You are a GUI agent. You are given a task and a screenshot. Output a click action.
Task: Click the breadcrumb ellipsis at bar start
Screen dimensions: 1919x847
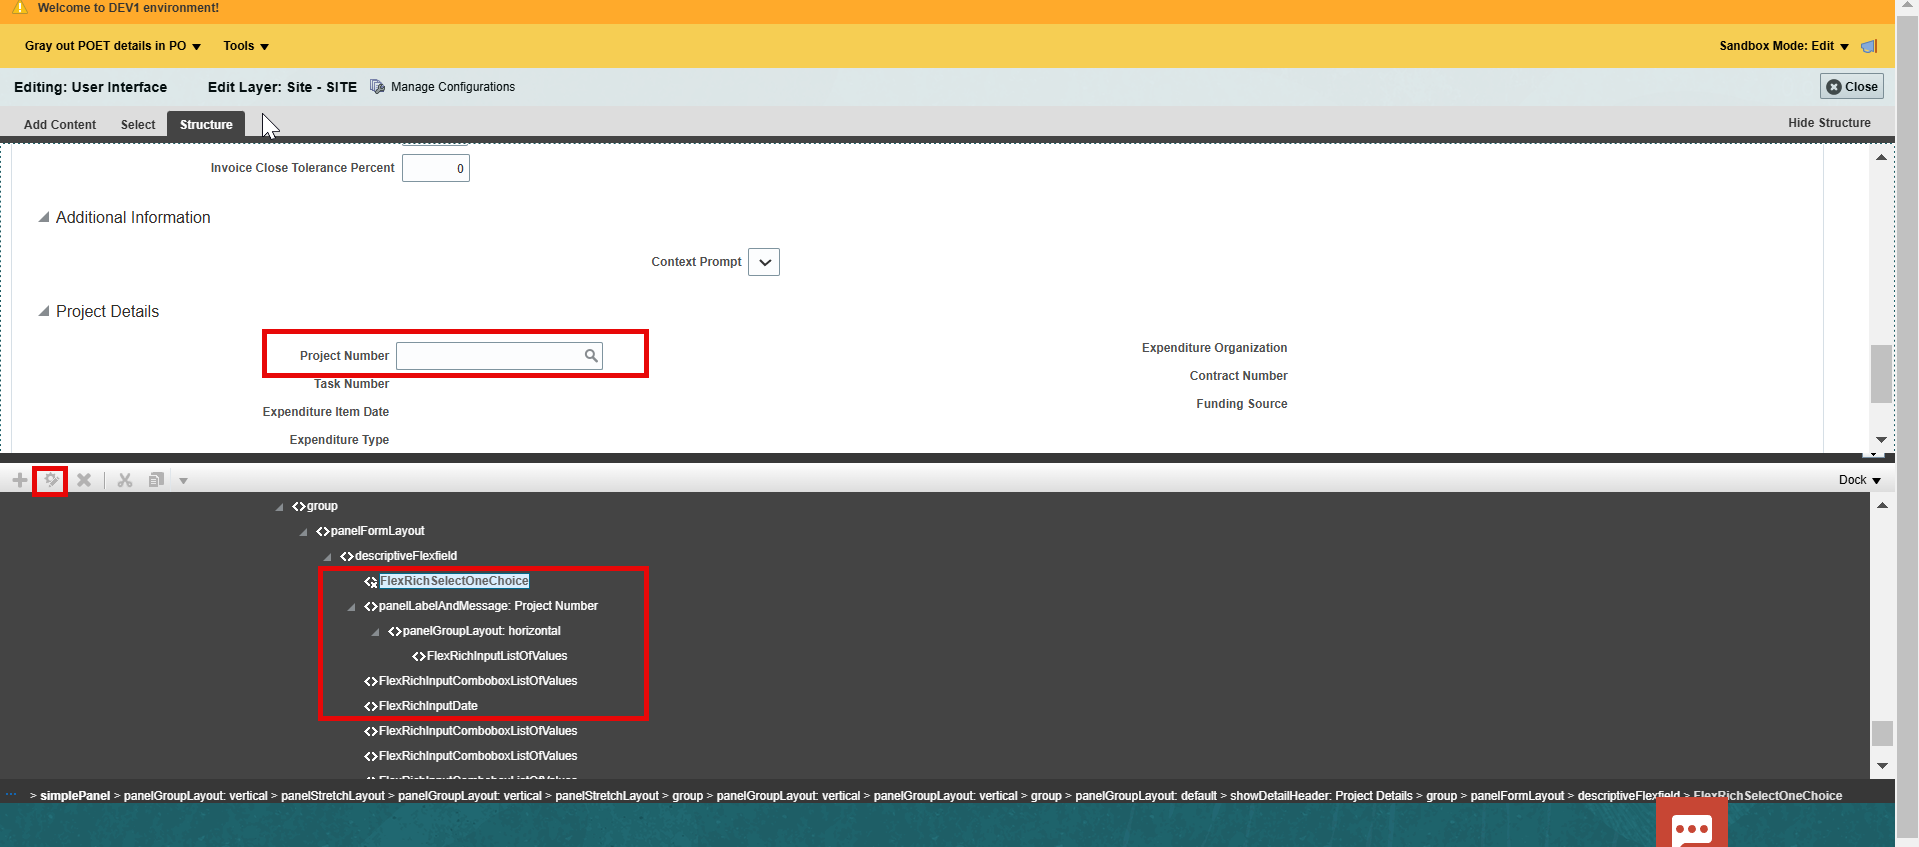click(x=11, y=795)
